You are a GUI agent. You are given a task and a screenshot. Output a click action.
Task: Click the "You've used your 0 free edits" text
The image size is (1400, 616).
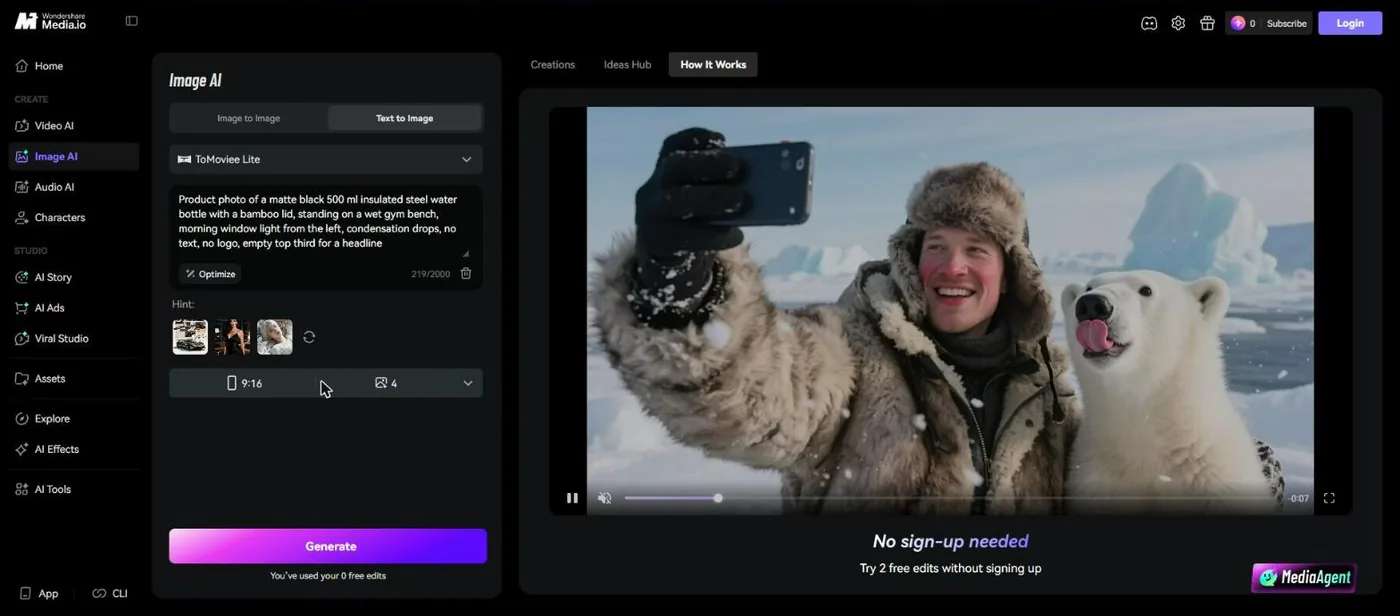click(328, 576)
